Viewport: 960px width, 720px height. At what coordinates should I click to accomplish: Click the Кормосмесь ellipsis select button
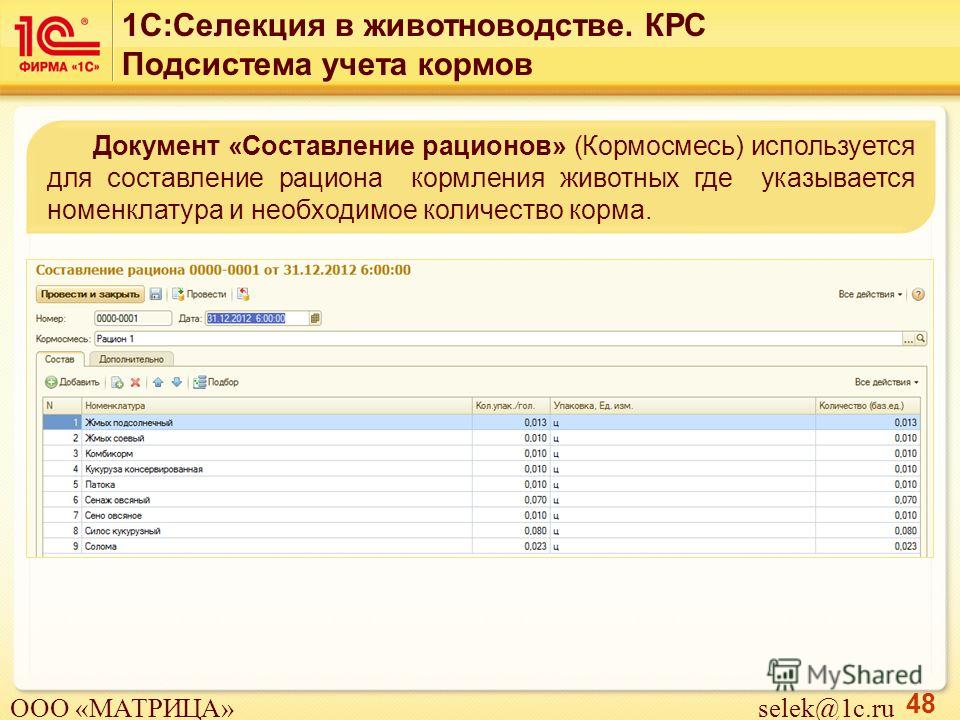pos(909,339)
